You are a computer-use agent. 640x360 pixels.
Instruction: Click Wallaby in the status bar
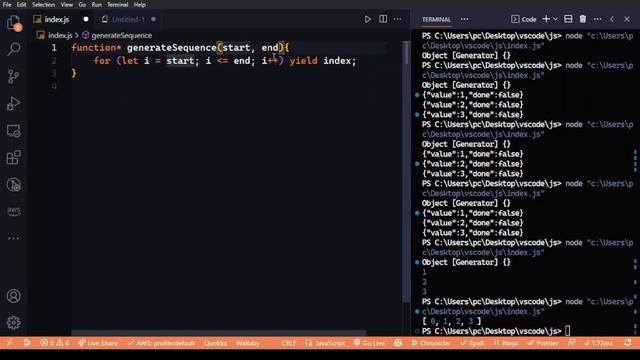pos(248,343)
